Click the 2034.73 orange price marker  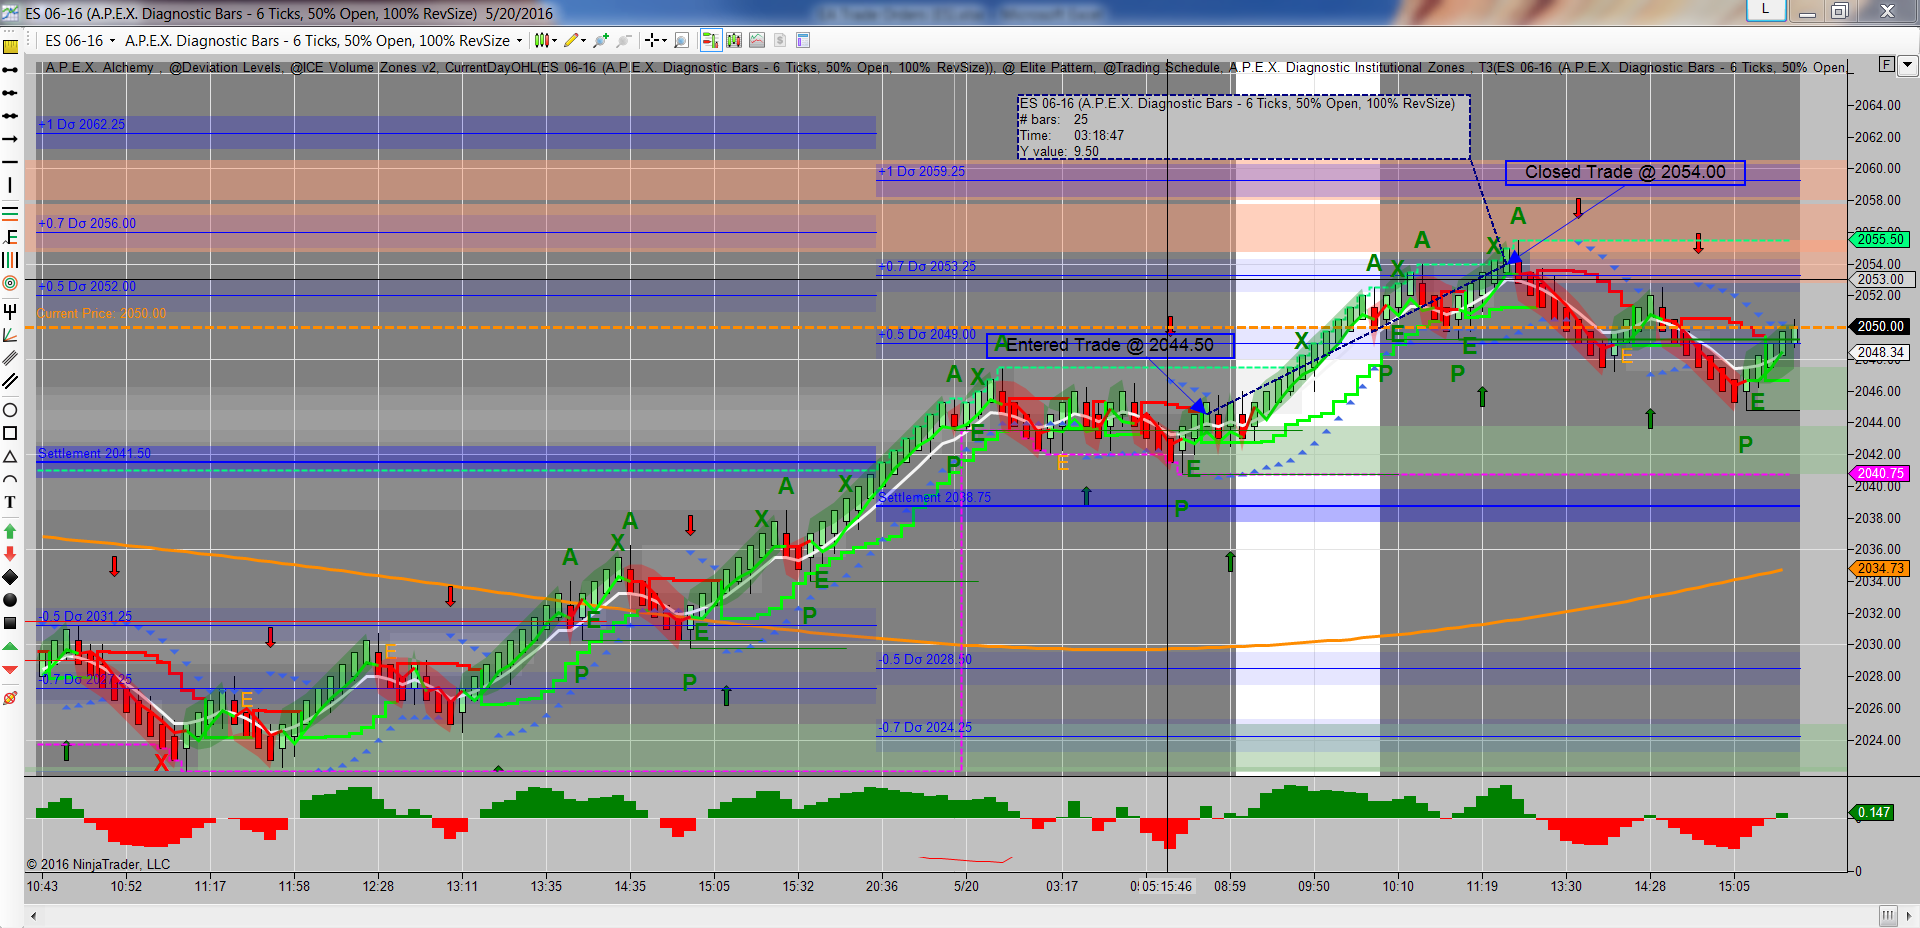tap(1881, 568)
